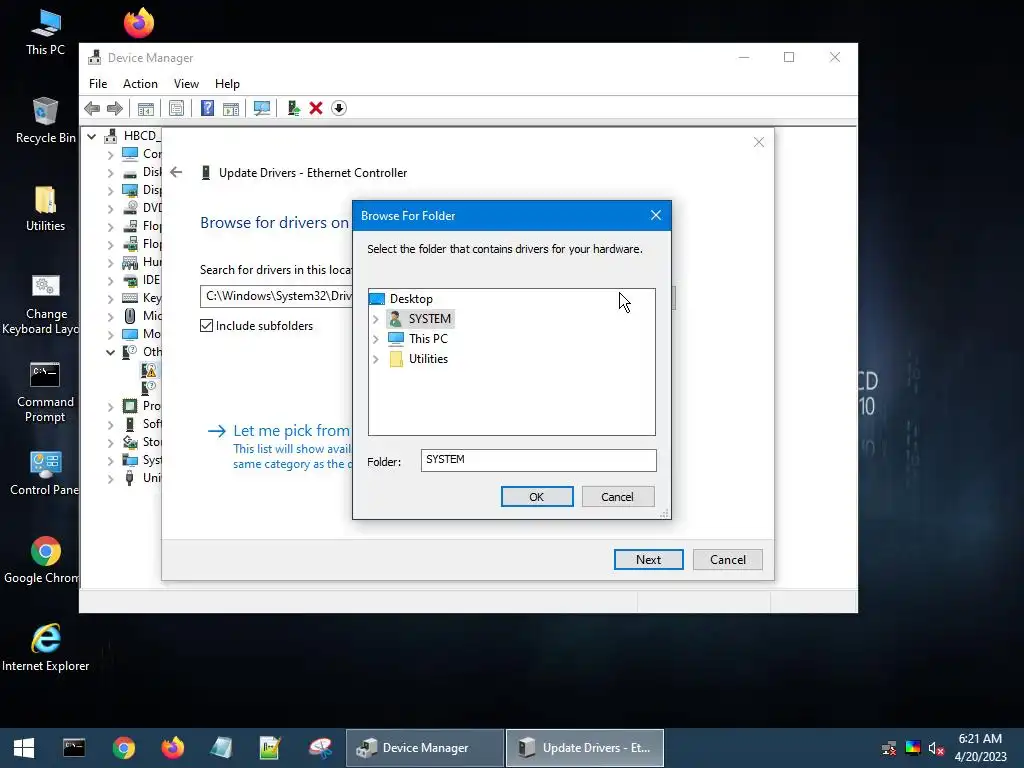Click Cancel in Update Drivers wizard
Viewport: 1024px width, 768px height.
[728, 560]
